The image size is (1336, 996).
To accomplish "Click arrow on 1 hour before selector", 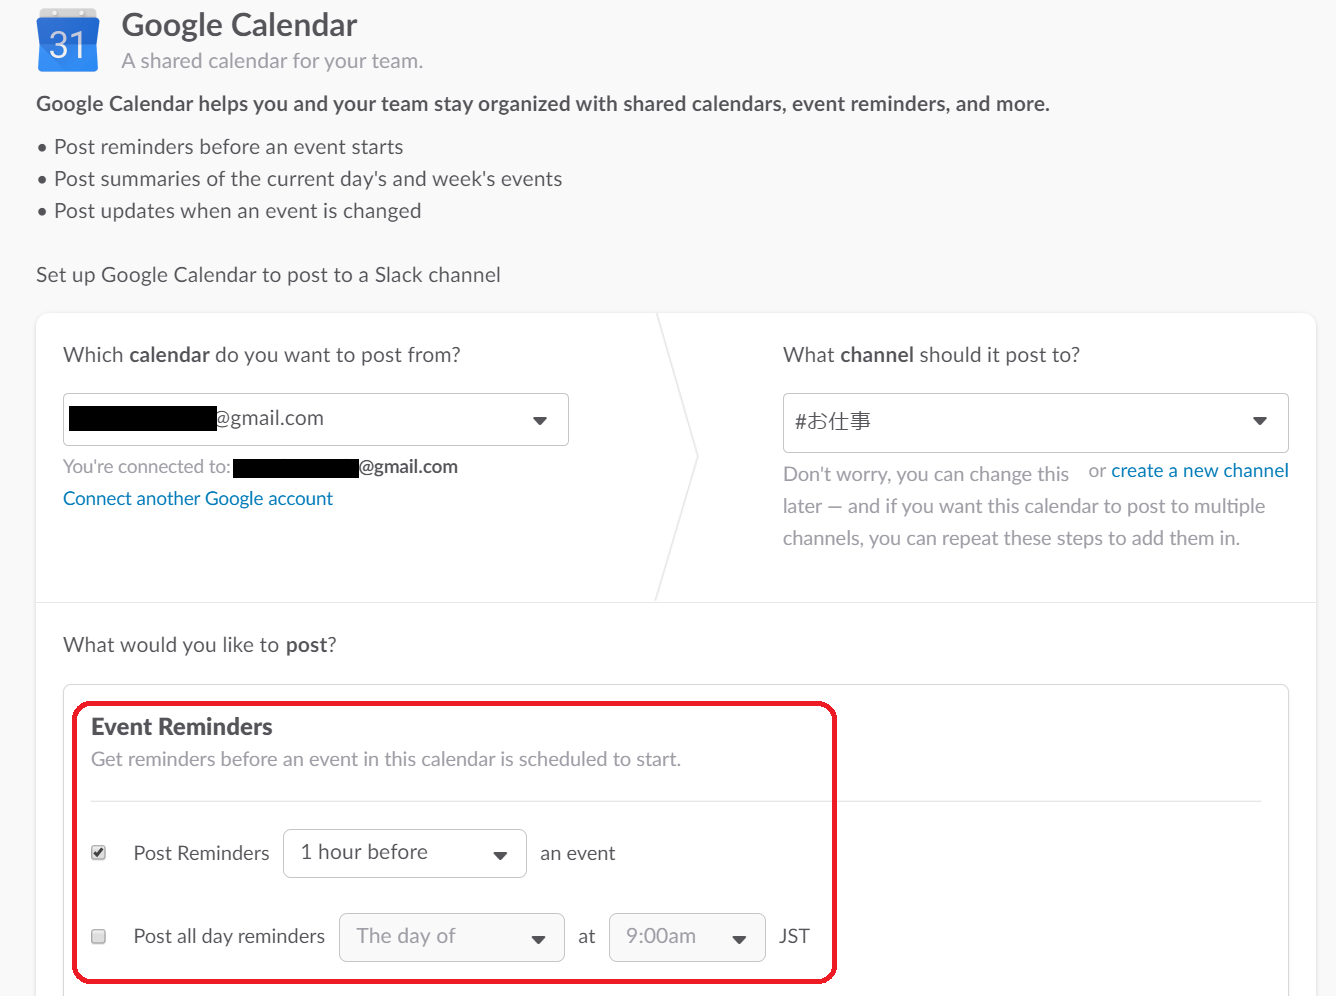I will (x=500, y=855).
